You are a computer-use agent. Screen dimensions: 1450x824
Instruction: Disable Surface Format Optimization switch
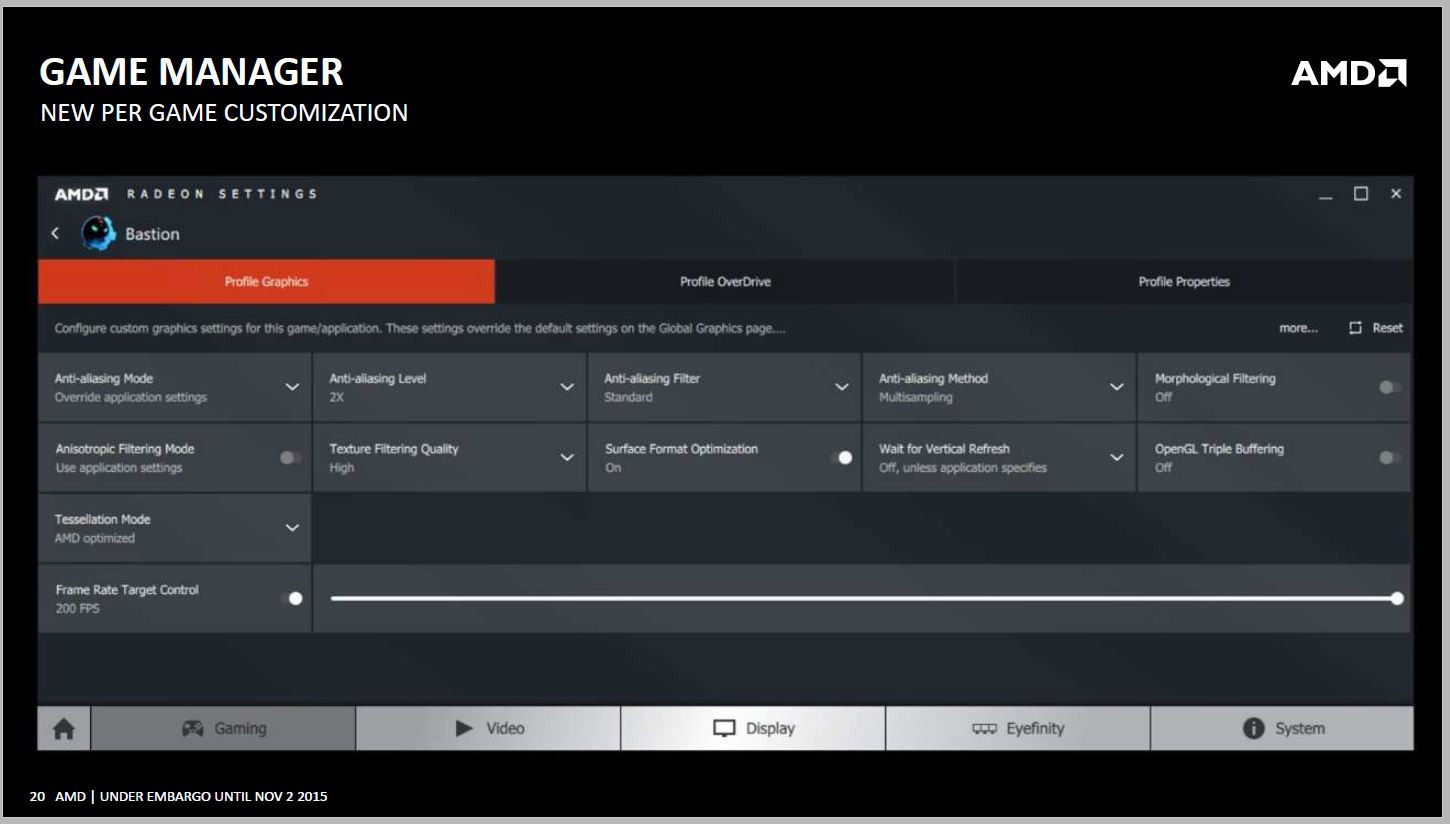click(x=840, y=457)
